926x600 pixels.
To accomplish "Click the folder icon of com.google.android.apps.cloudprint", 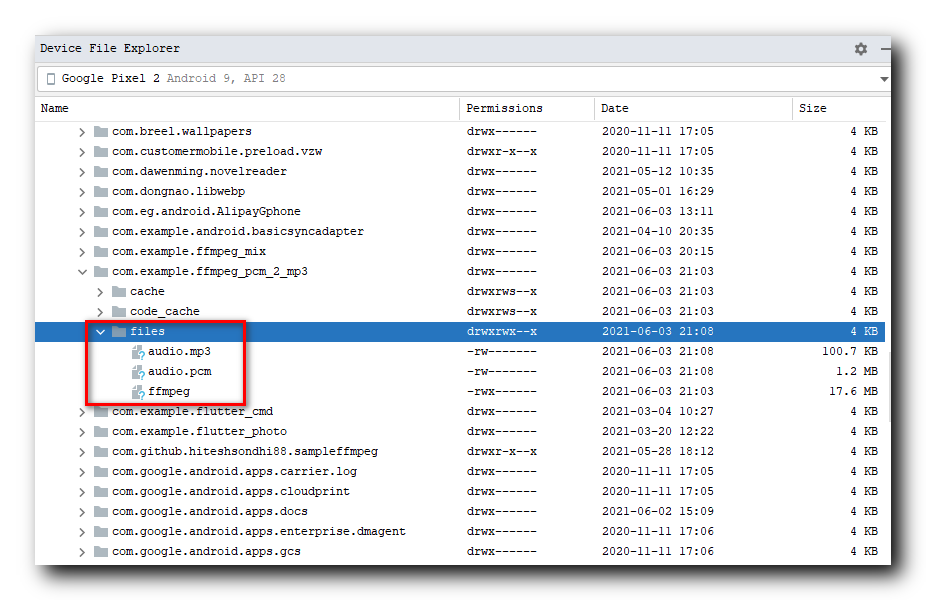I will click(101, 492).
